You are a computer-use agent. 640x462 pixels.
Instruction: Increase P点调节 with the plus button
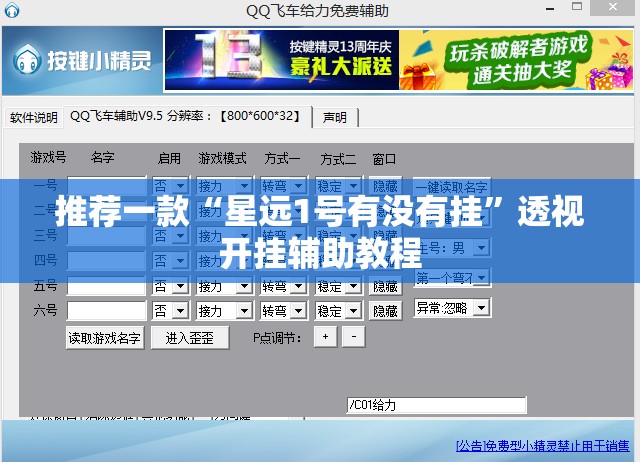(325, 337)
